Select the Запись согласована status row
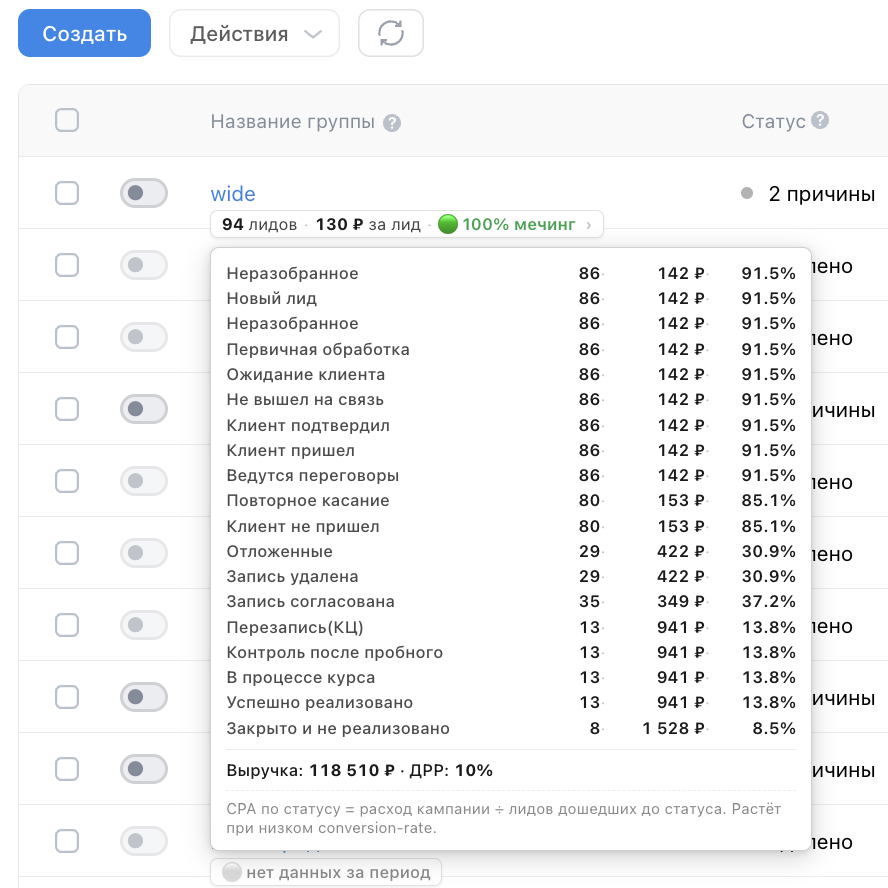 [x=511, y=601]
